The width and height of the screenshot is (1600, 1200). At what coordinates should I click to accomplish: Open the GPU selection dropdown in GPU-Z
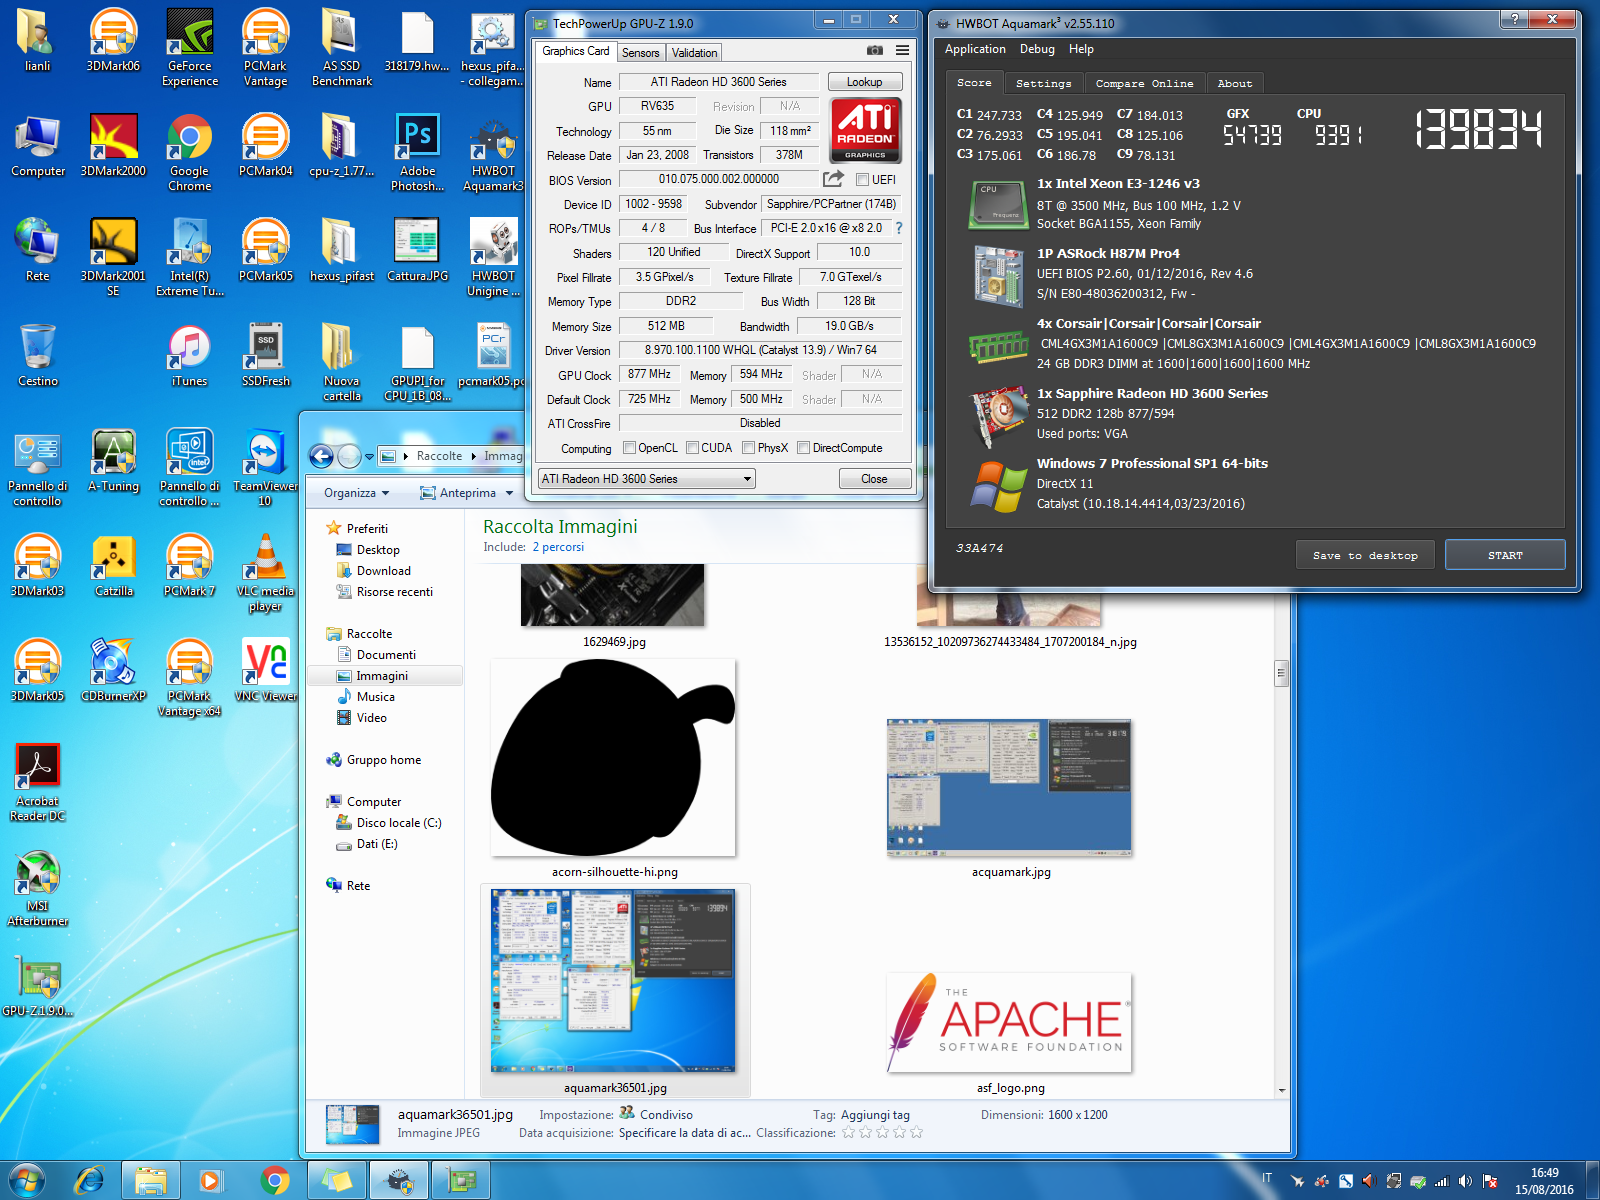tap(646, 479)
